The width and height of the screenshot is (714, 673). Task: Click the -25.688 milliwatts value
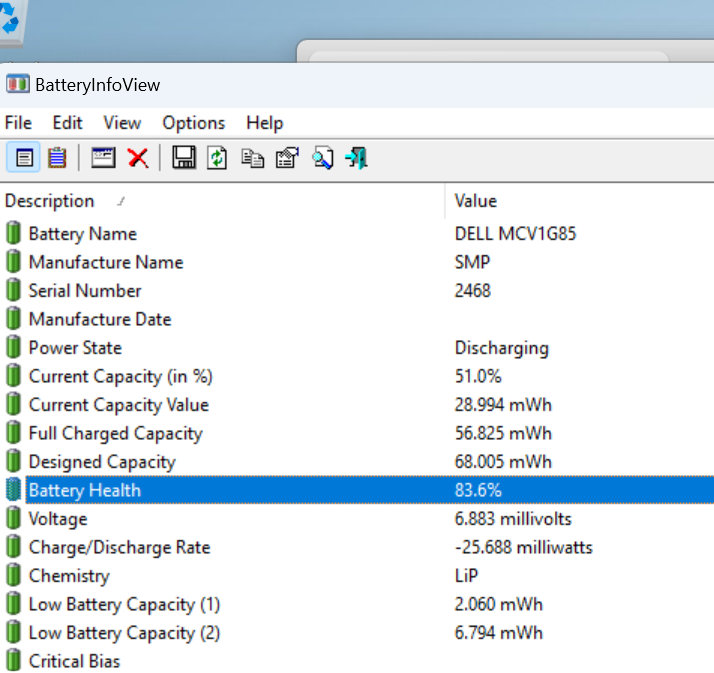pyautogui.click(x=524, y=547)
